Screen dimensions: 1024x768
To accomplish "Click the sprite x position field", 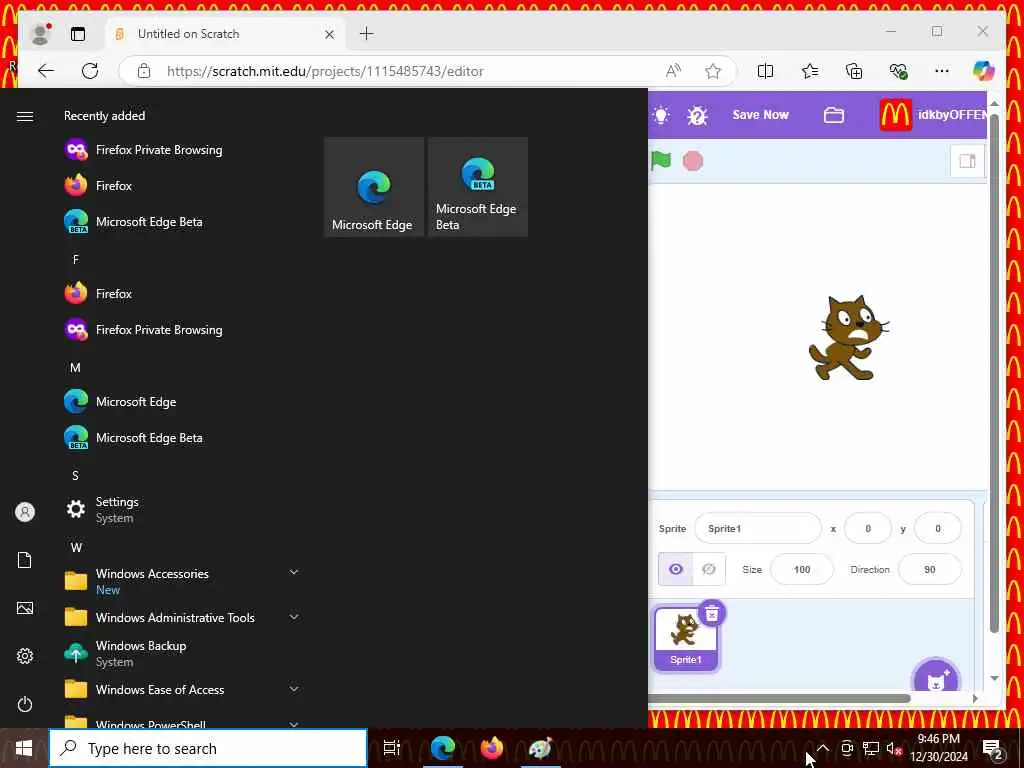I will click(x=868, y=528).
